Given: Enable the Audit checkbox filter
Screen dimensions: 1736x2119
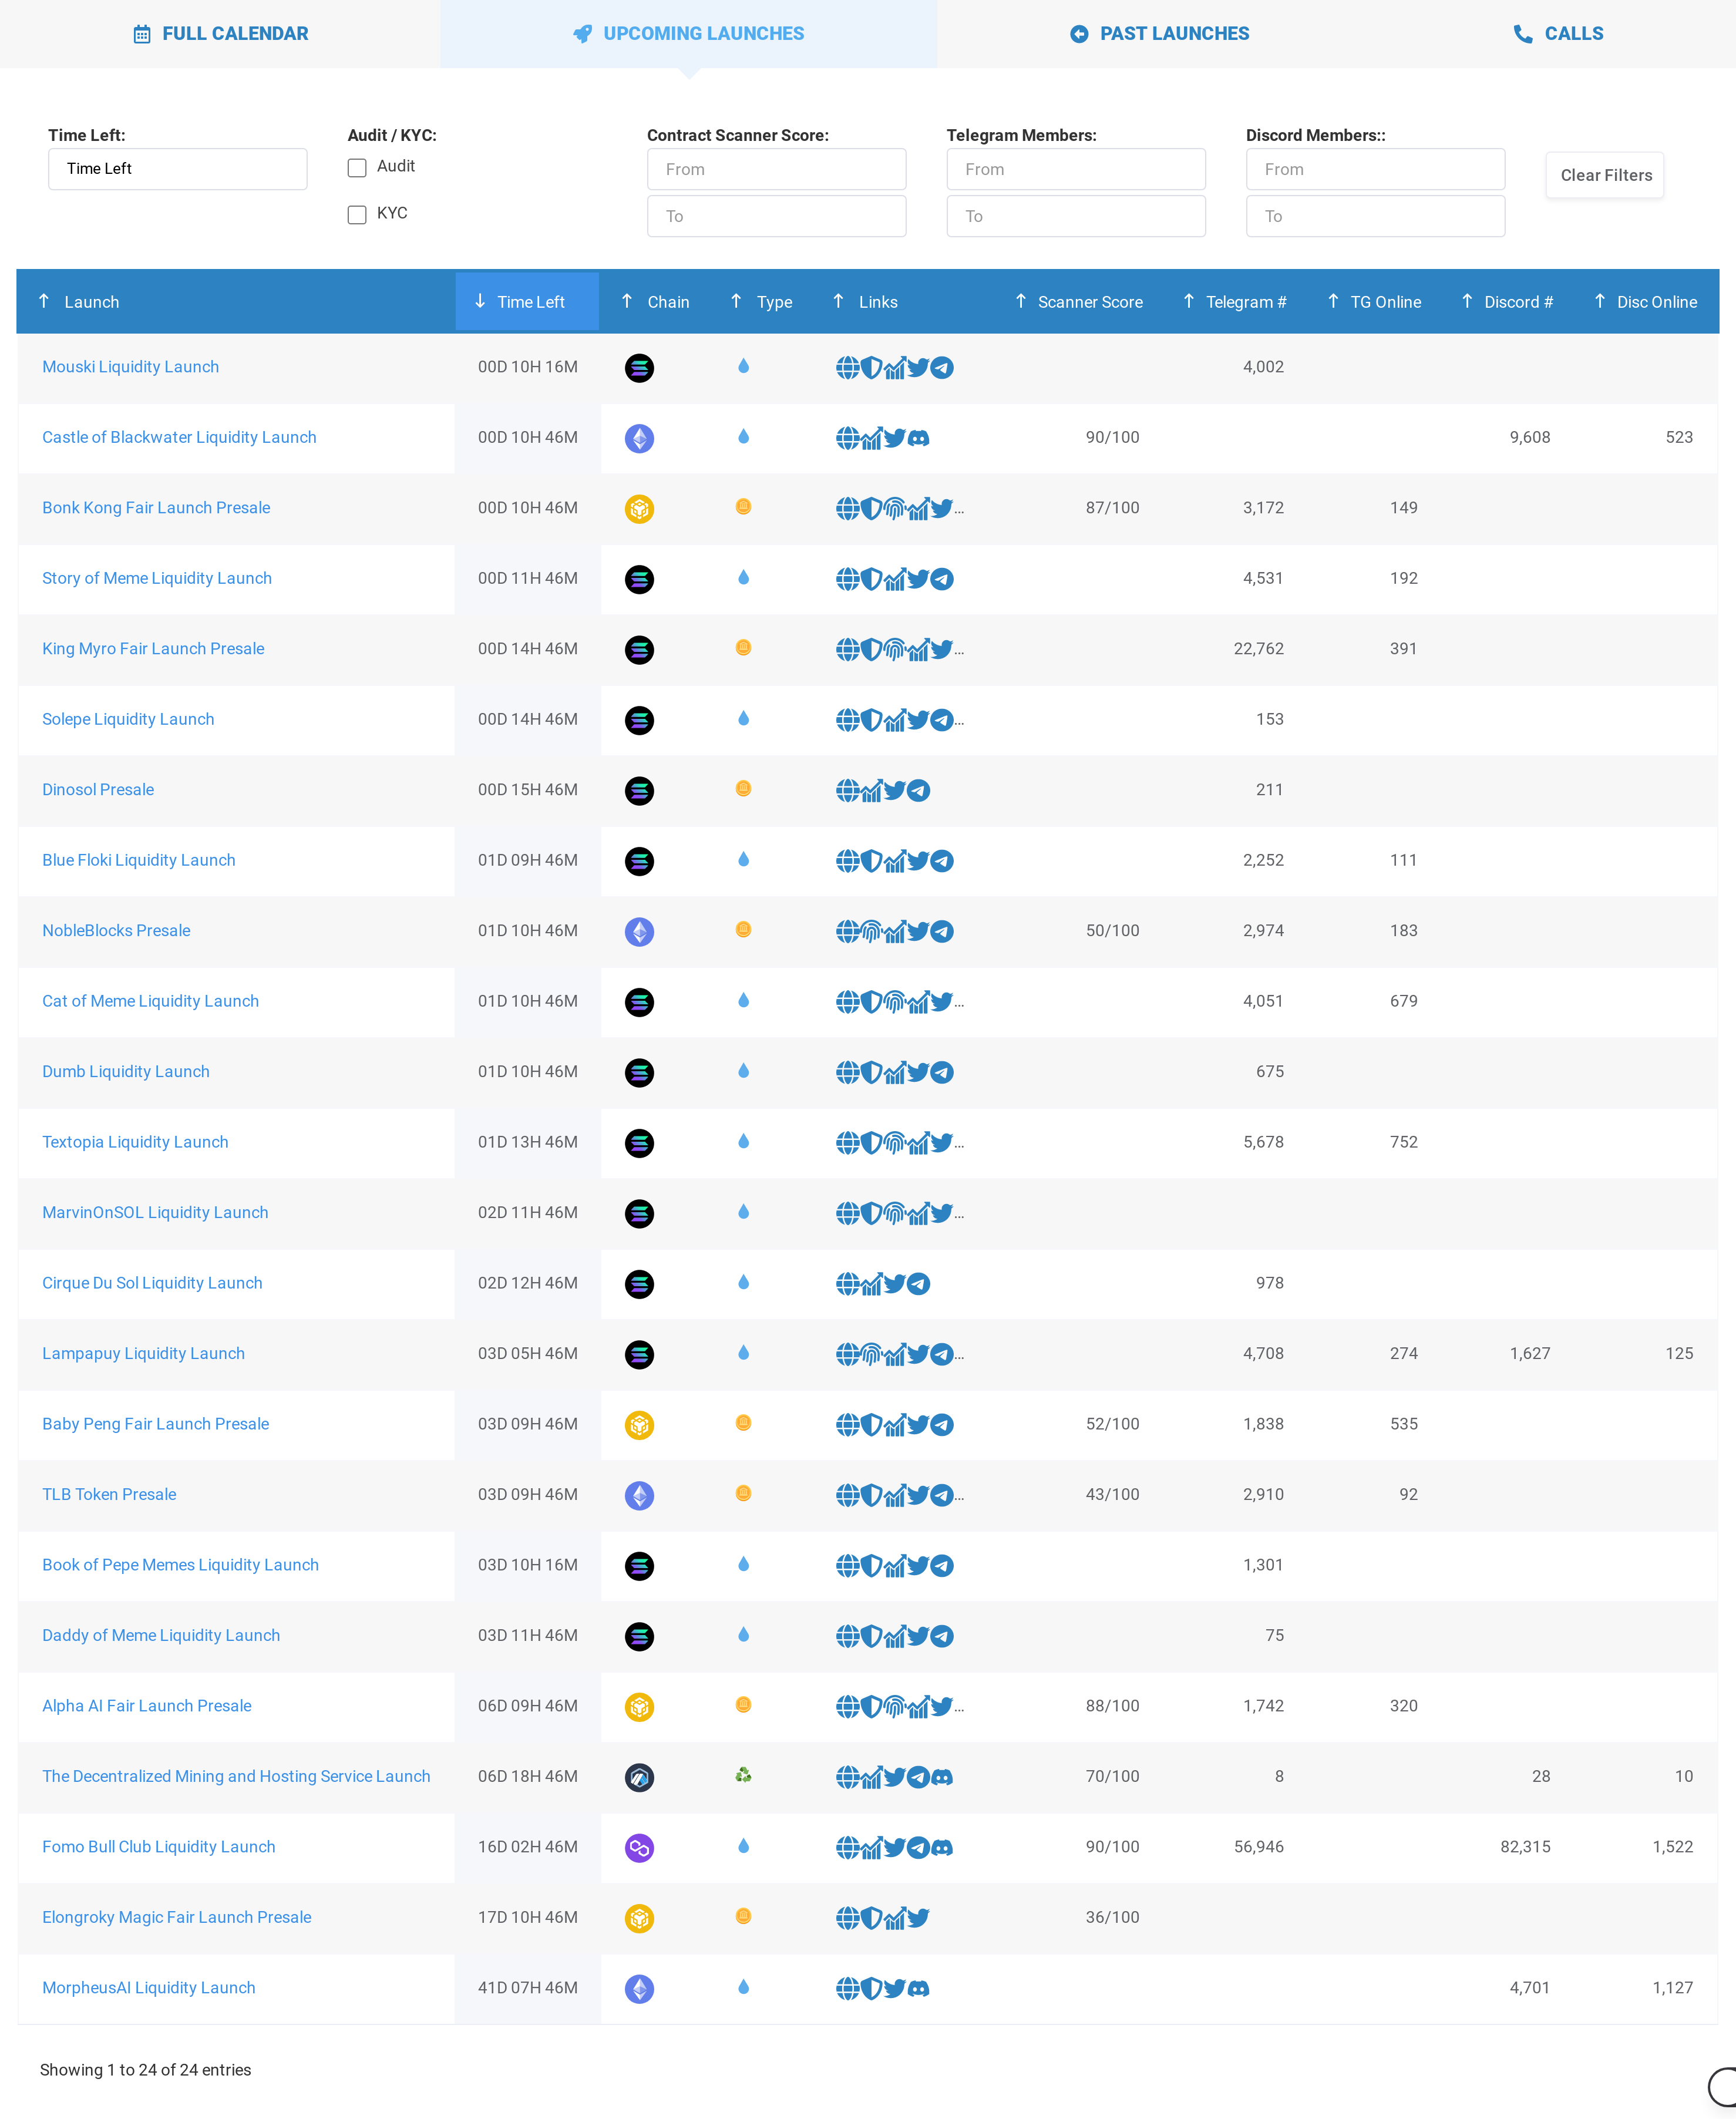Looking at the screenshot, I should tap(357, 168).
